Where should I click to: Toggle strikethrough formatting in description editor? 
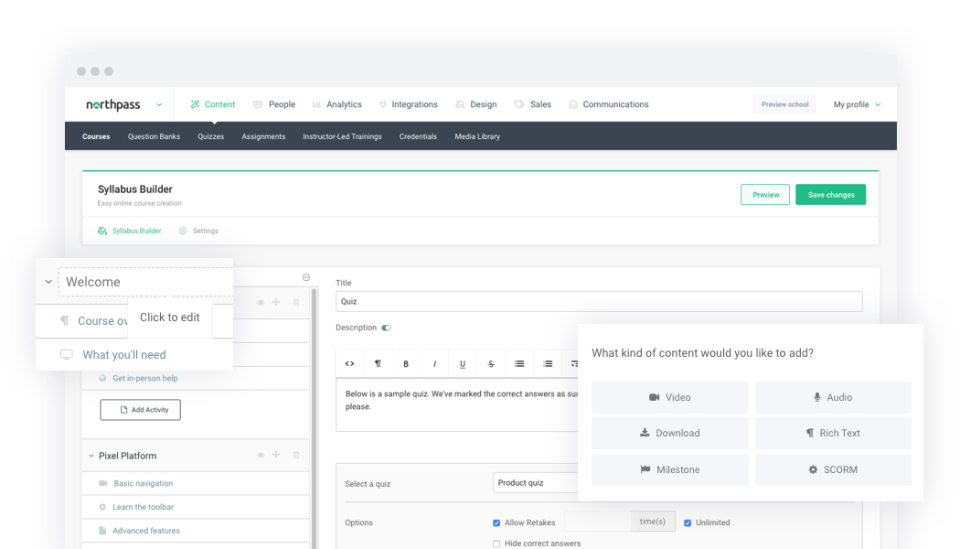click(x=491, y=364)
